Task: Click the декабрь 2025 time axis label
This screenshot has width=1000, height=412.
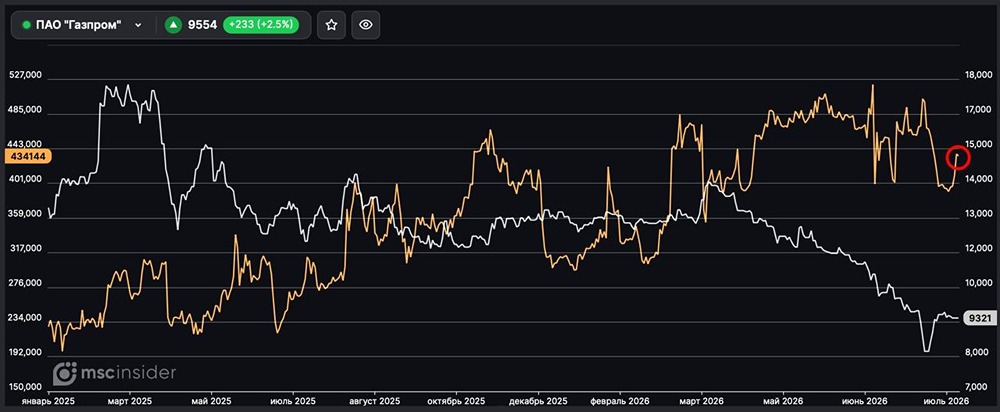Action: click(x=538, y=401)
